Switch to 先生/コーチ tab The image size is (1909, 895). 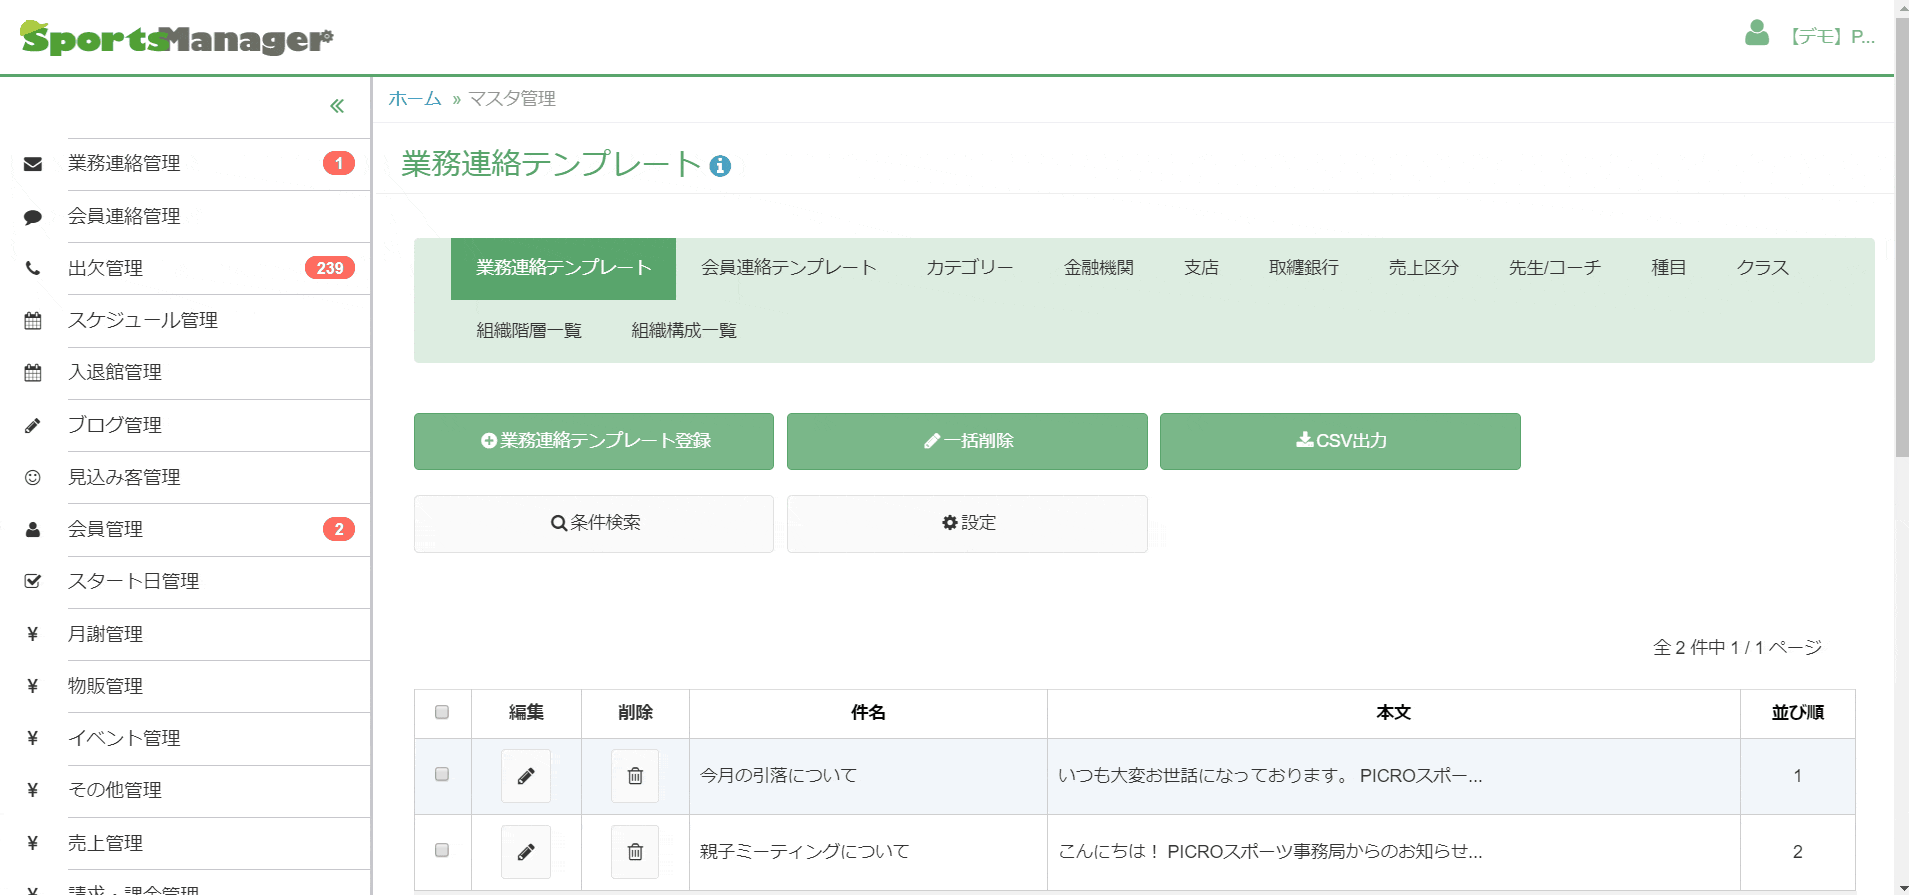pos(1555,268)
